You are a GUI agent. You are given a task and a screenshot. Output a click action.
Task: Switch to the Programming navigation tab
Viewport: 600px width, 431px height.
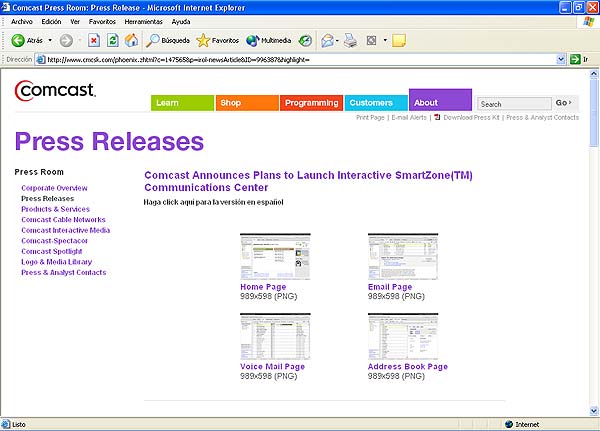point(311,103)
